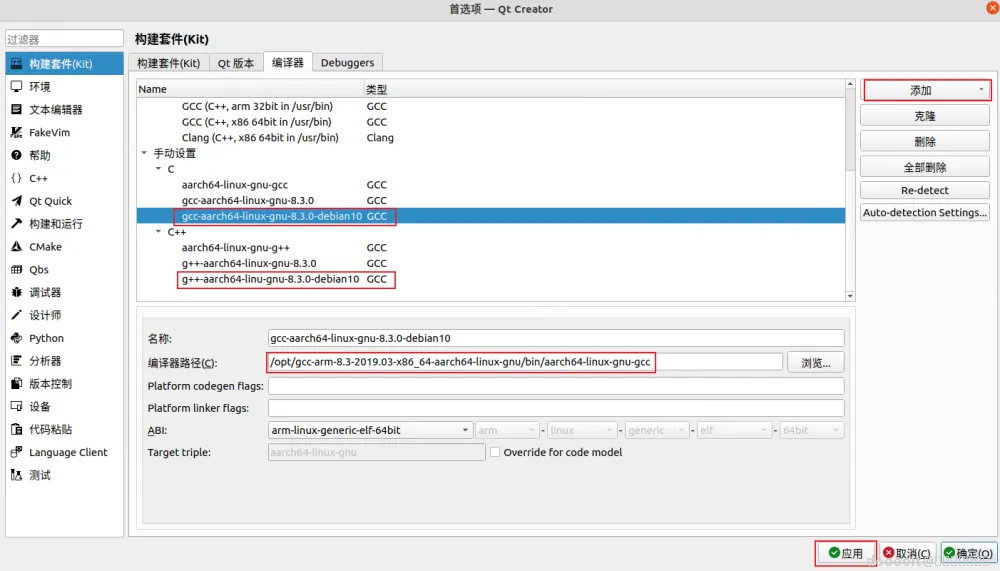Select g++-aarch64-linux-gnu-8.3.0 row

491,263
